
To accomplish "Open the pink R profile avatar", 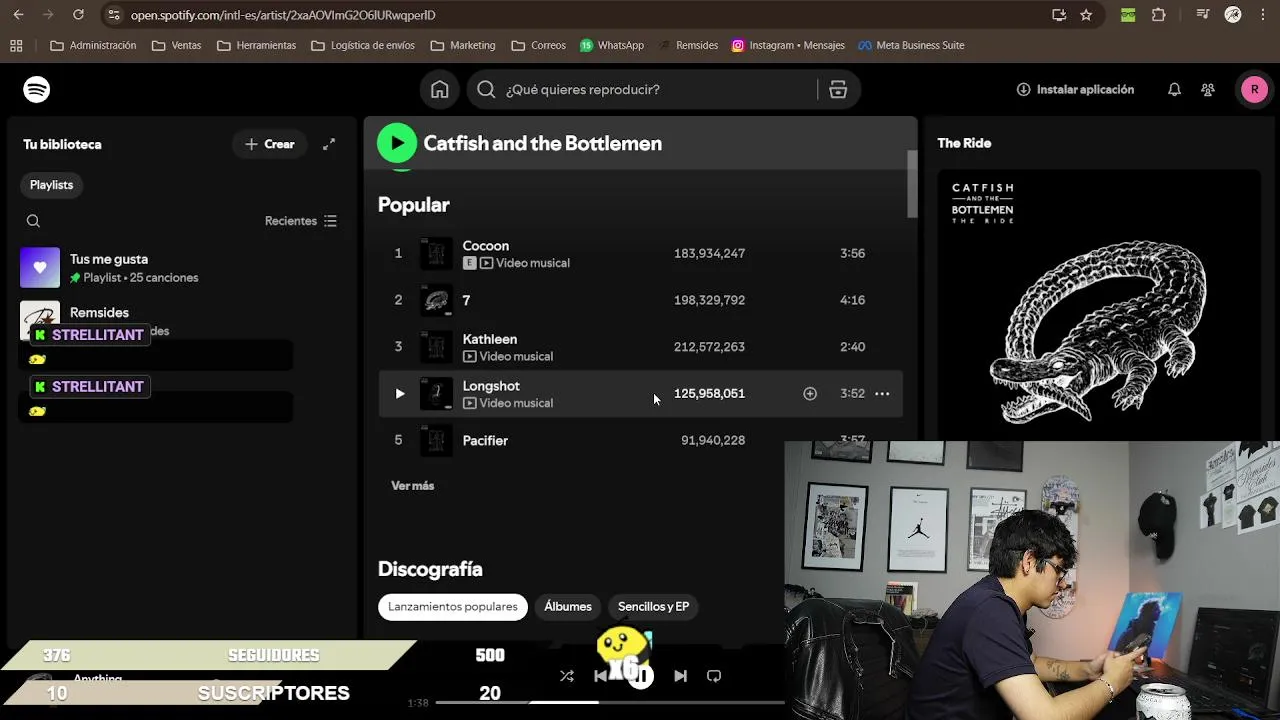I will pyautogui.click(x=1254, y=89).
